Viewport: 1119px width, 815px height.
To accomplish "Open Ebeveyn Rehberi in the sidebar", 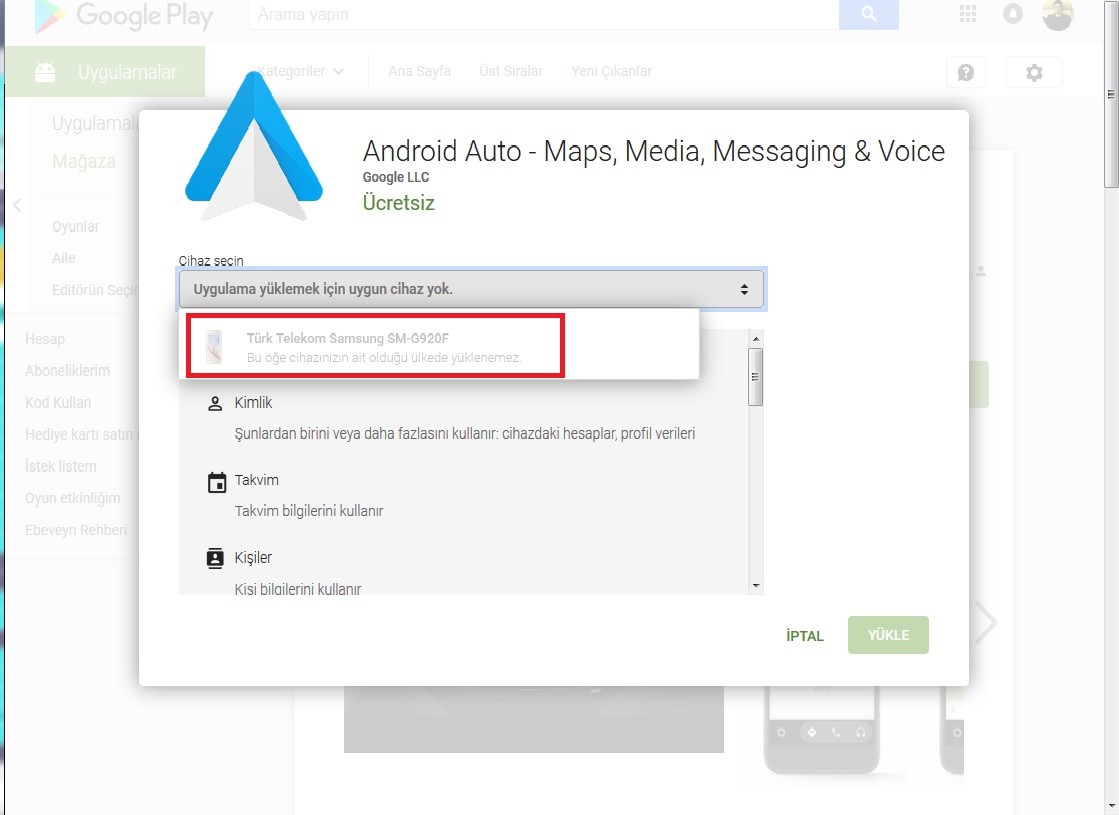I will (x=76, y=530).
